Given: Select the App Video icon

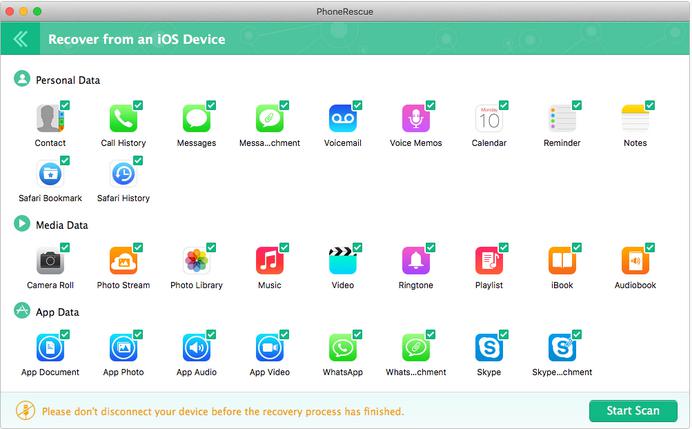Looking at the screenshot, I should tap(269, 347).
